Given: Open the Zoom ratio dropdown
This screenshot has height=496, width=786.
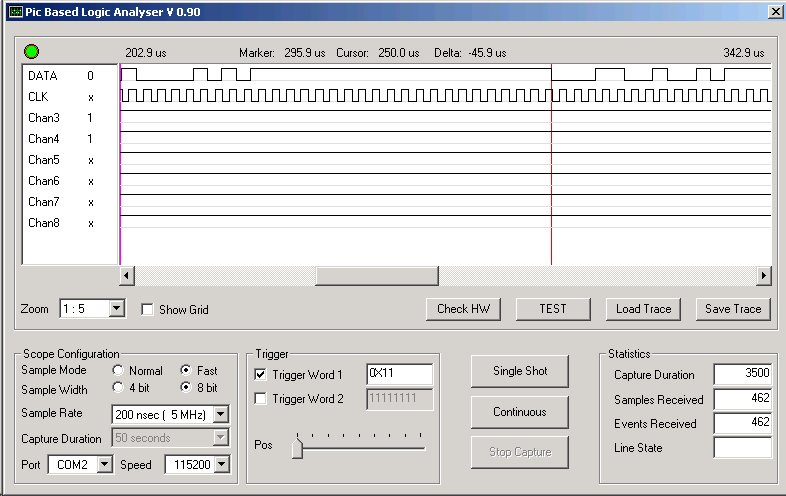Looking at the screenshot, I should [116, 308].
